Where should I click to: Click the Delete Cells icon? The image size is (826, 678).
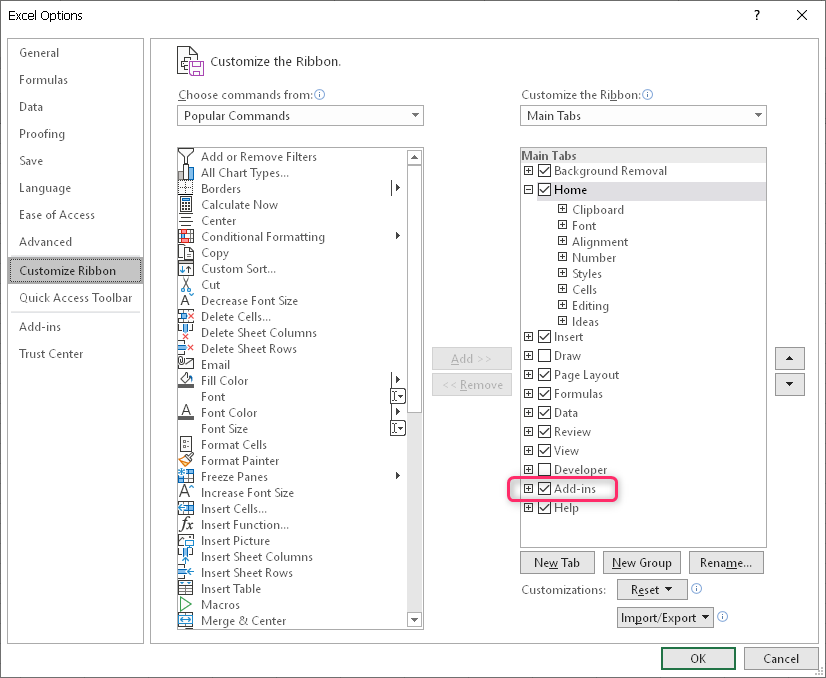[x=185, y=317]
